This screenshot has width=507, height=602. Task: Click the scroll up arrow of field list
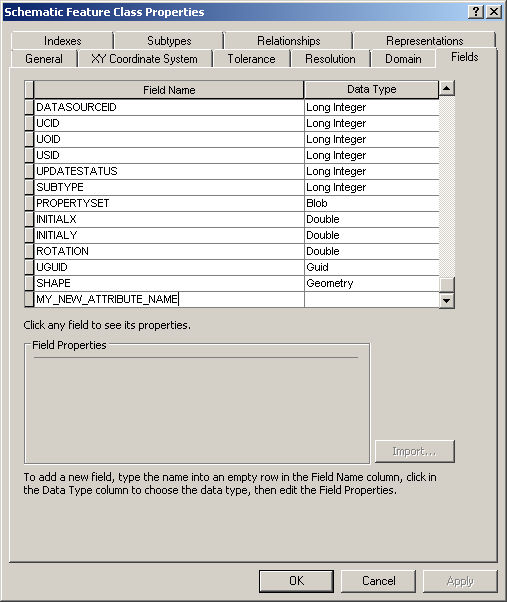tap(447, 88)
